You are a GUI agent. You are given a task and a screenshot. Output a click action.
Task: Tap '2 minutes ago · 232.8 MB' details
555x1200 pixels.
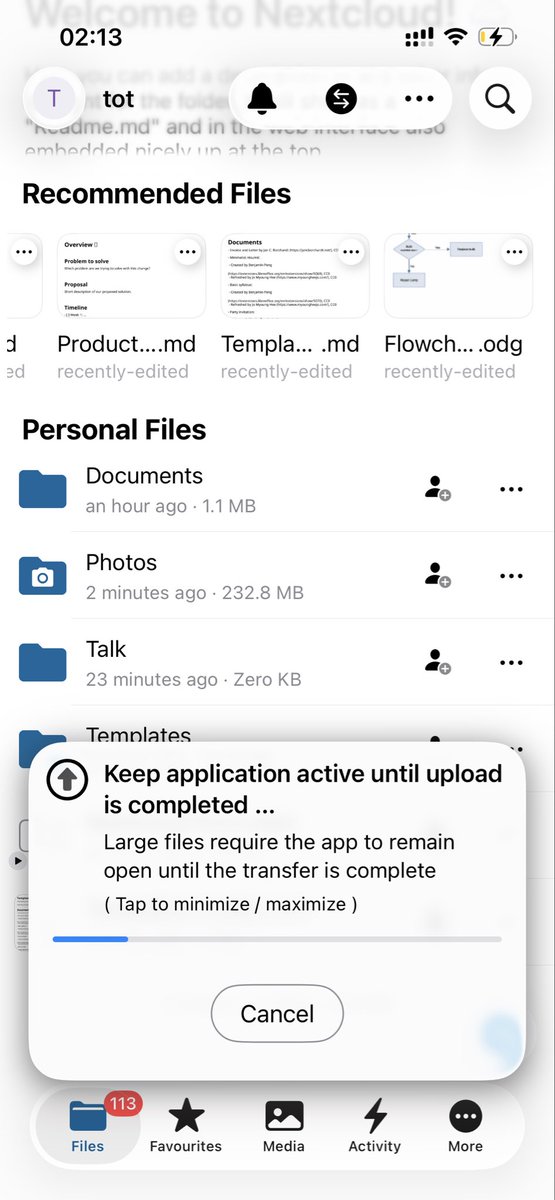pyautogui.click(x=195, y=592)
